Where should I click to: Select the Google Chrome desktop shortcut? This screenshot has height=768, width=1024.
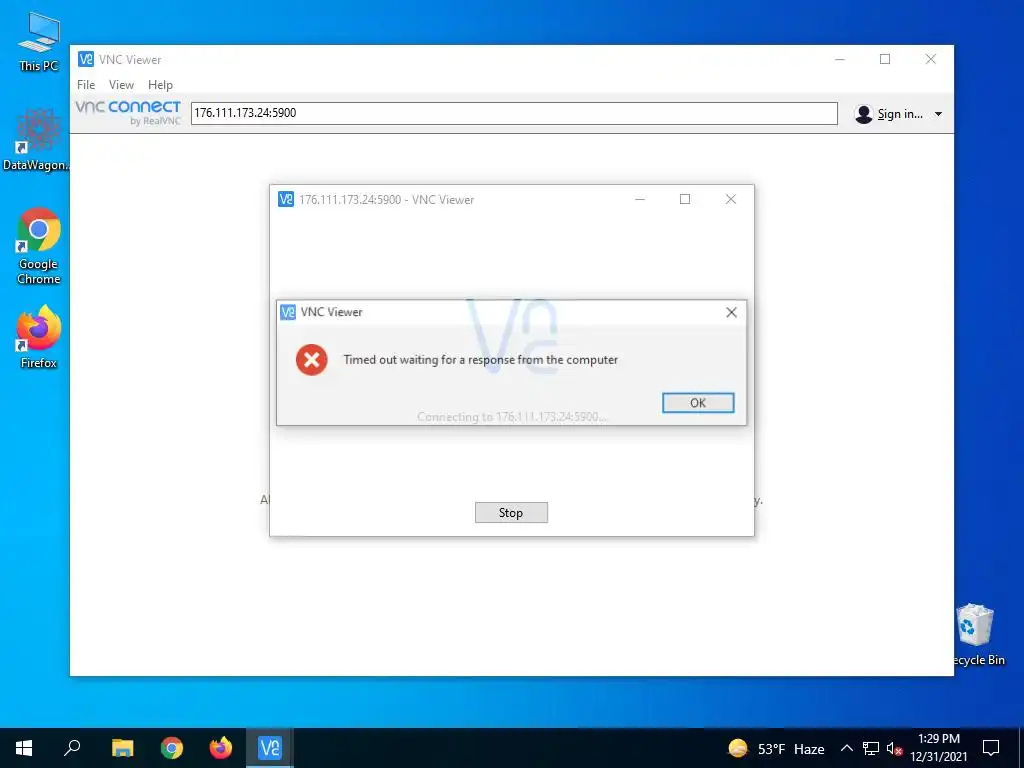point(39,246)
